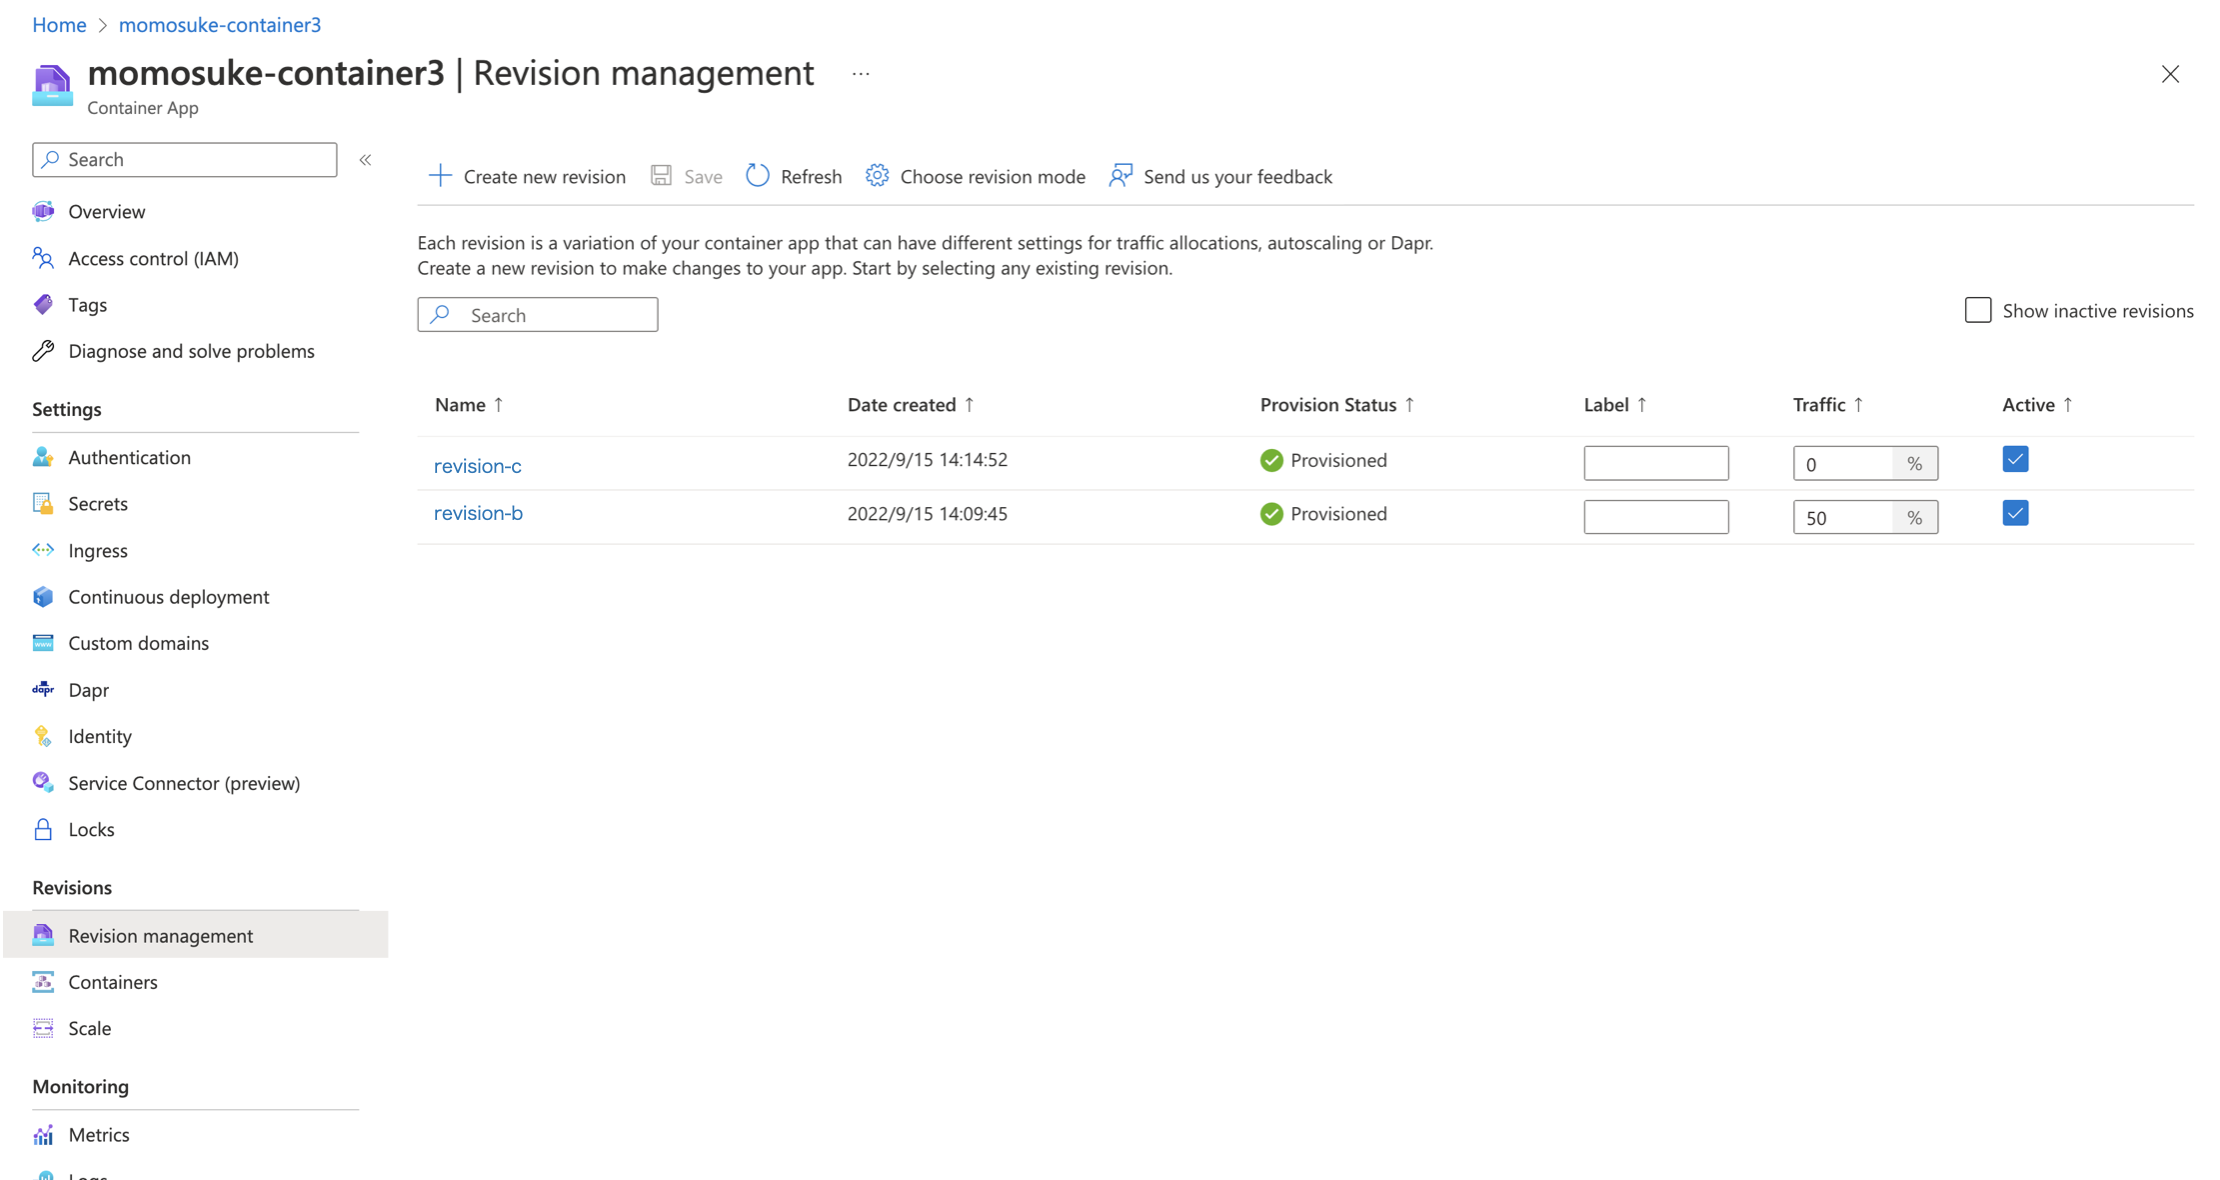Click the Send us your feedback icon
Screen dimensions: 2220x1180
tap(1121, 176)
